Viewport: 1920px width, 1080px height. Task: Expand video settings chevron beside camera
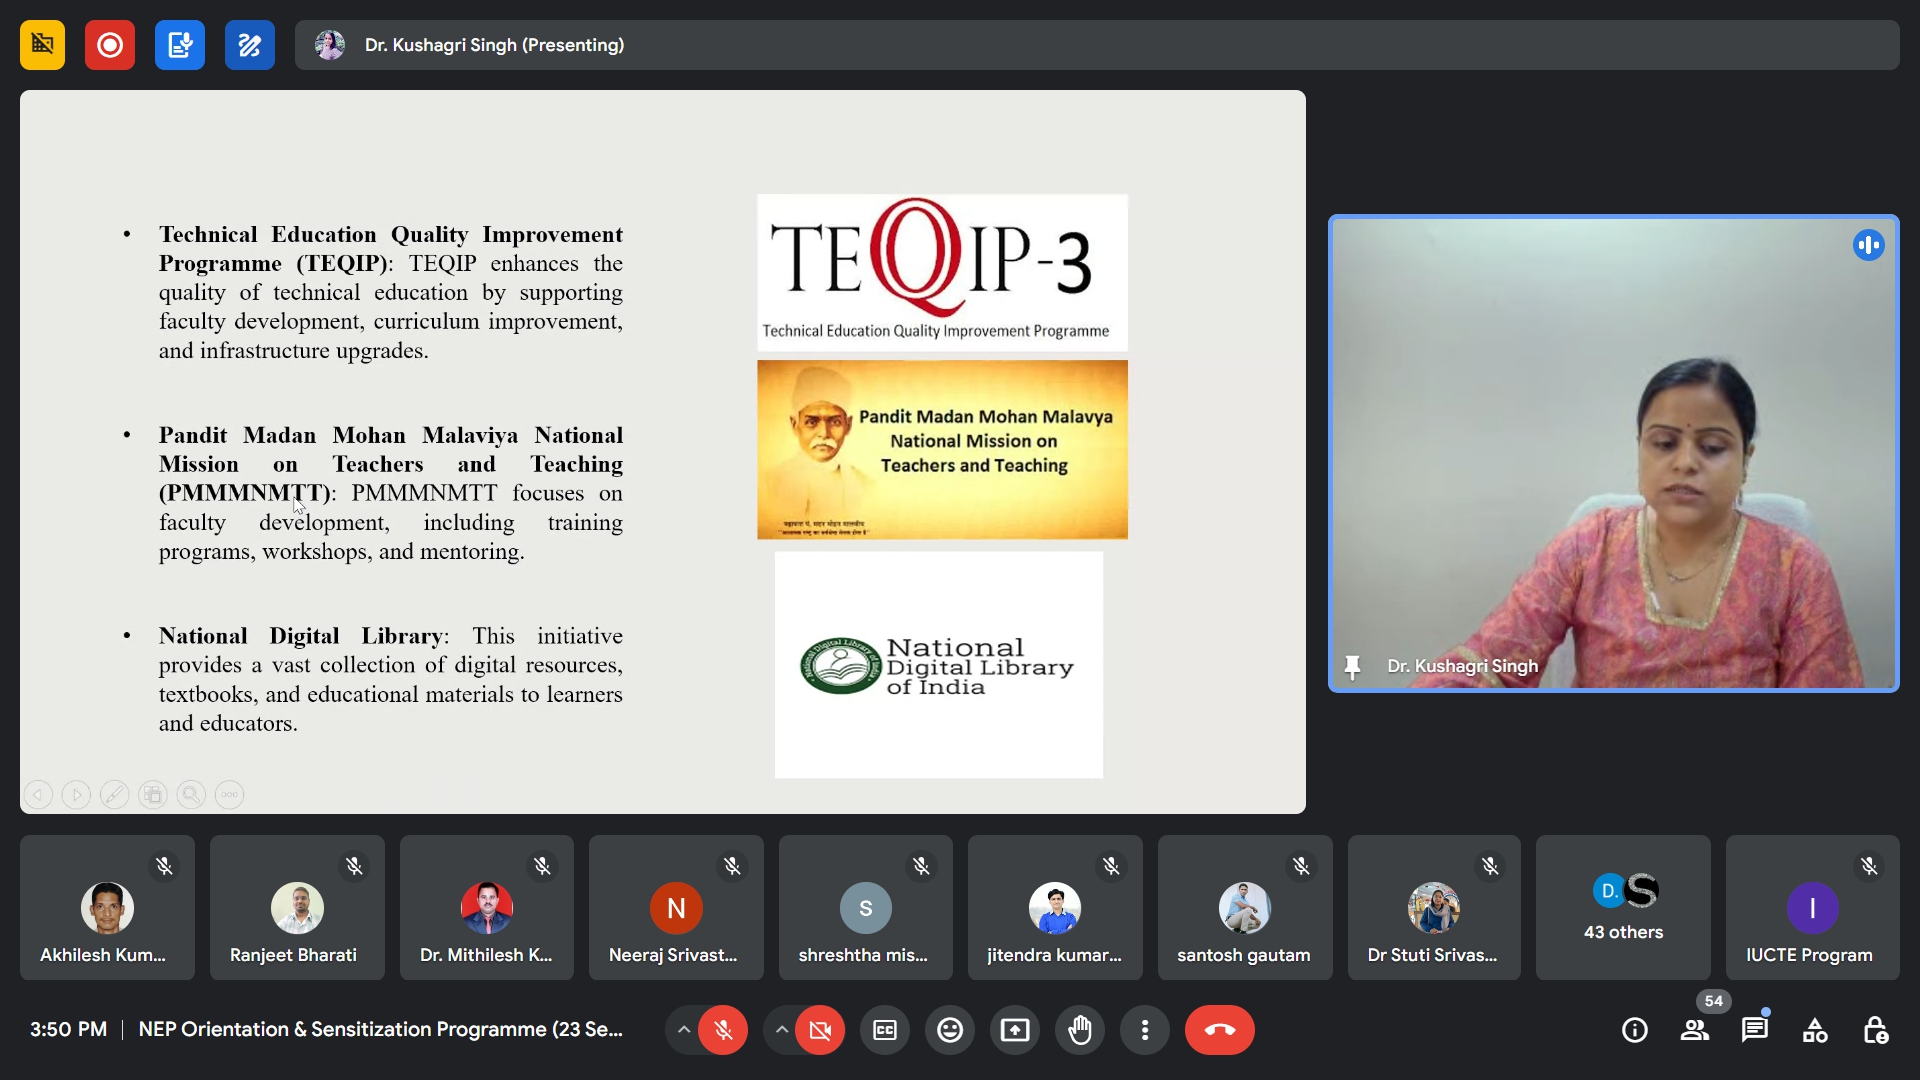click(x=782, y=1030)
